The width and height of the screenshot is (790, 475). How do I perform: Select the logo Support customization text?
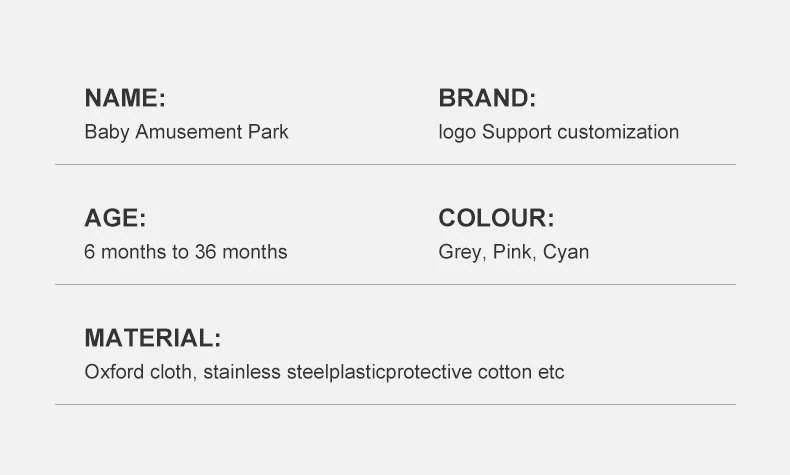(x=559, y=132)
